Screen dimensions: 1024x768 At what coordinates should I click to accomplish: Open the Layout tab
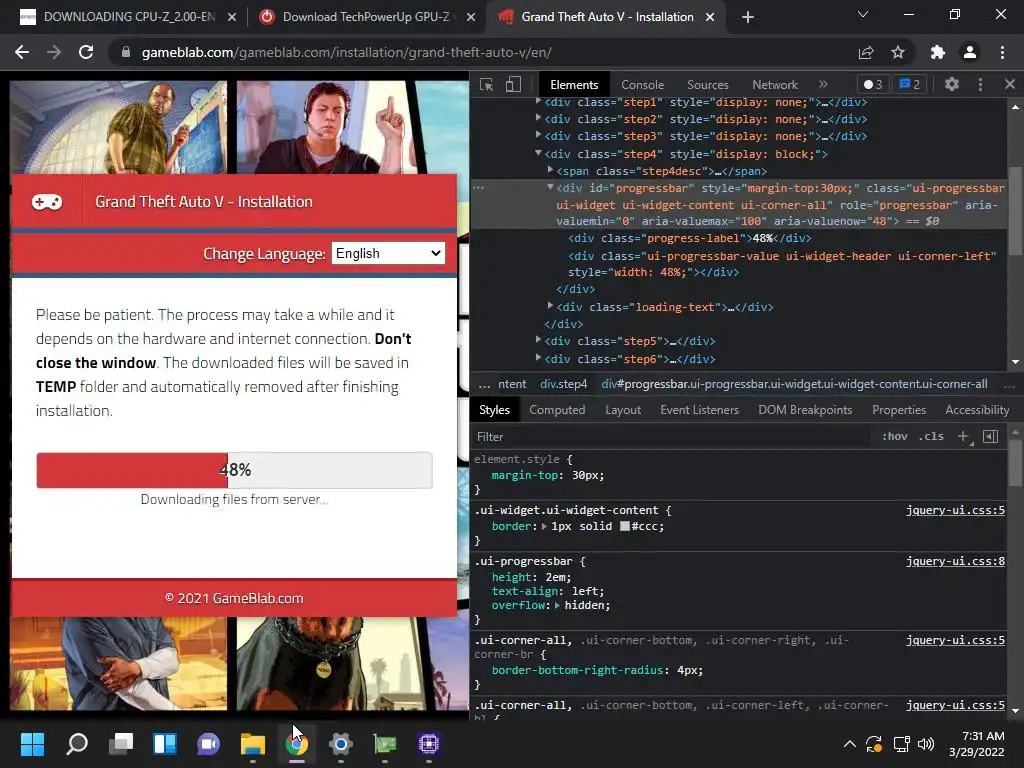pyautogui.click(x=623, y=410)
